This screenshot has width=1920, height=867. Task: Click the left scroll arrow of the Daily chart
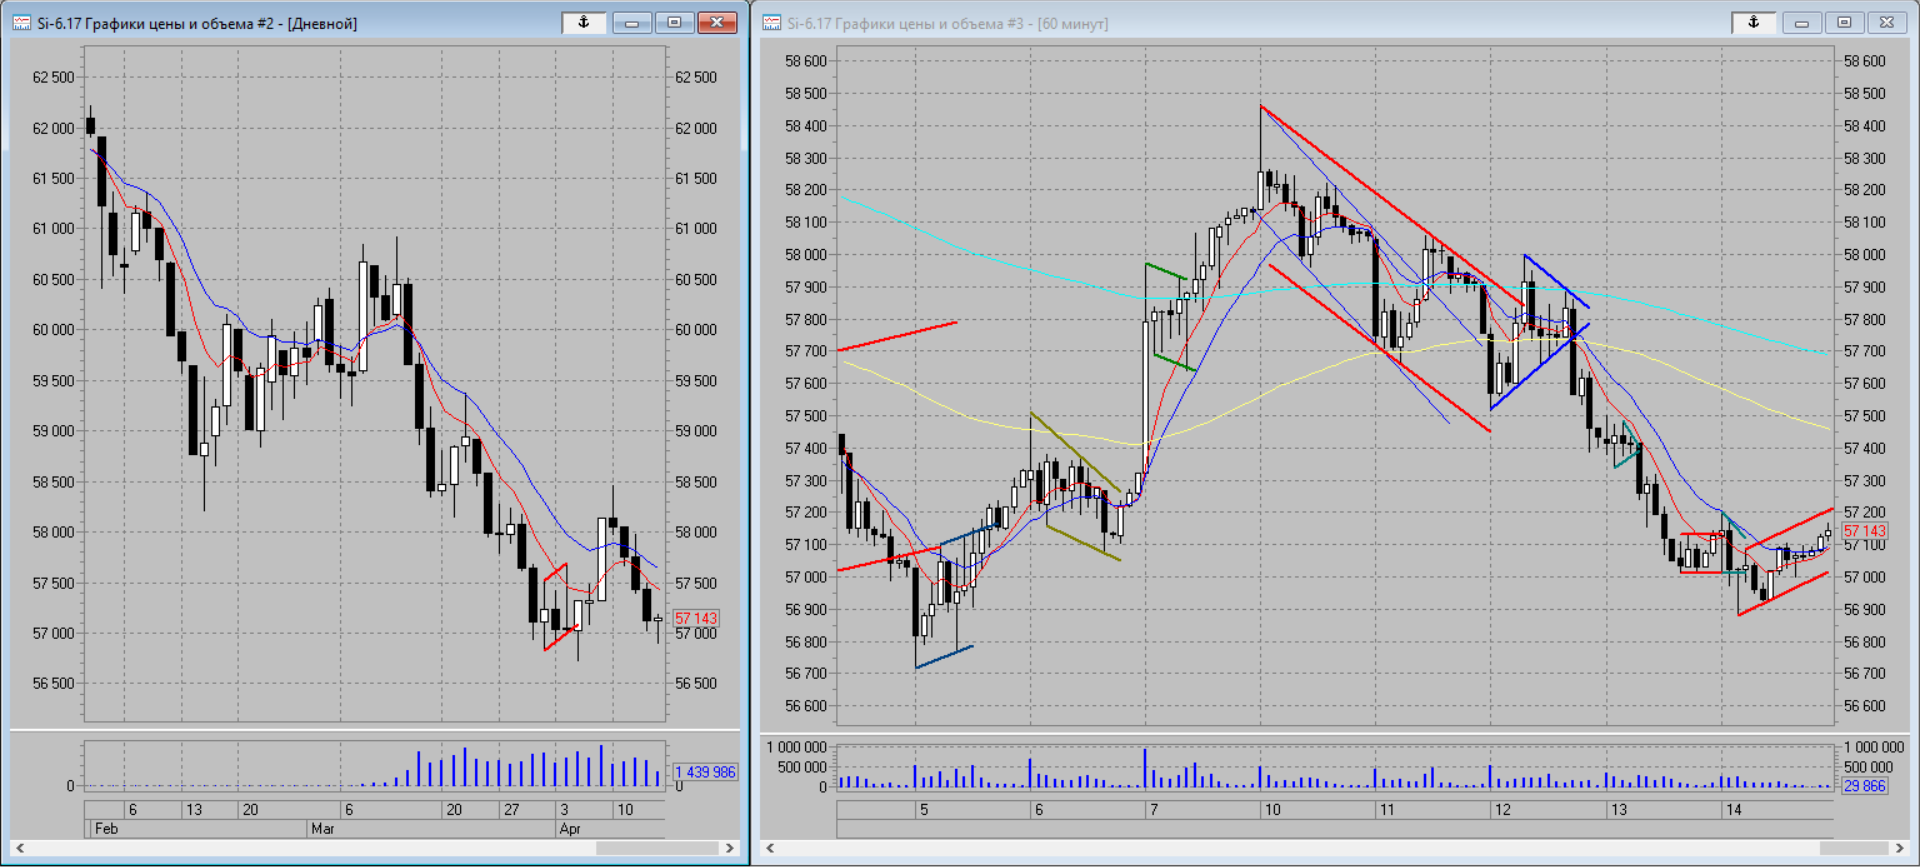point(20,848)
